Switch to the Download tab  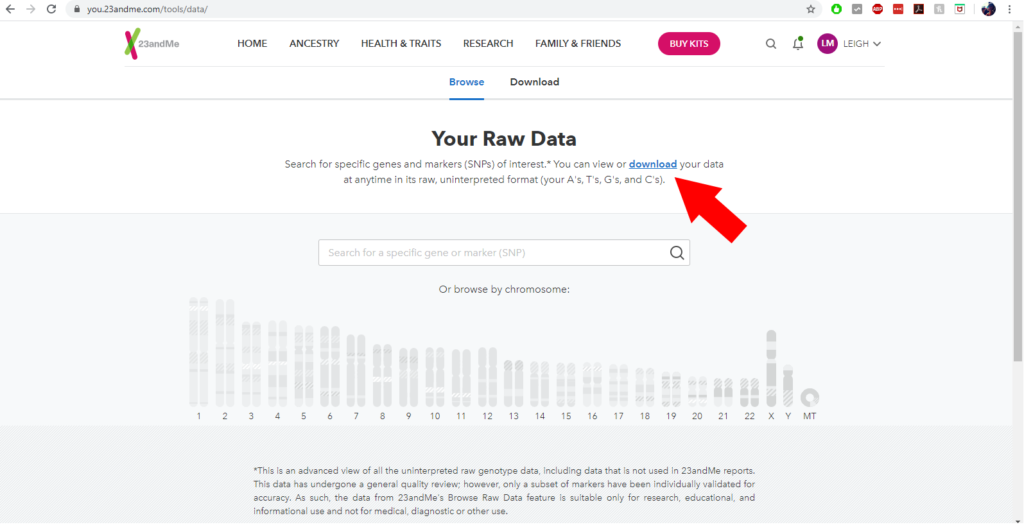[534, 82]
